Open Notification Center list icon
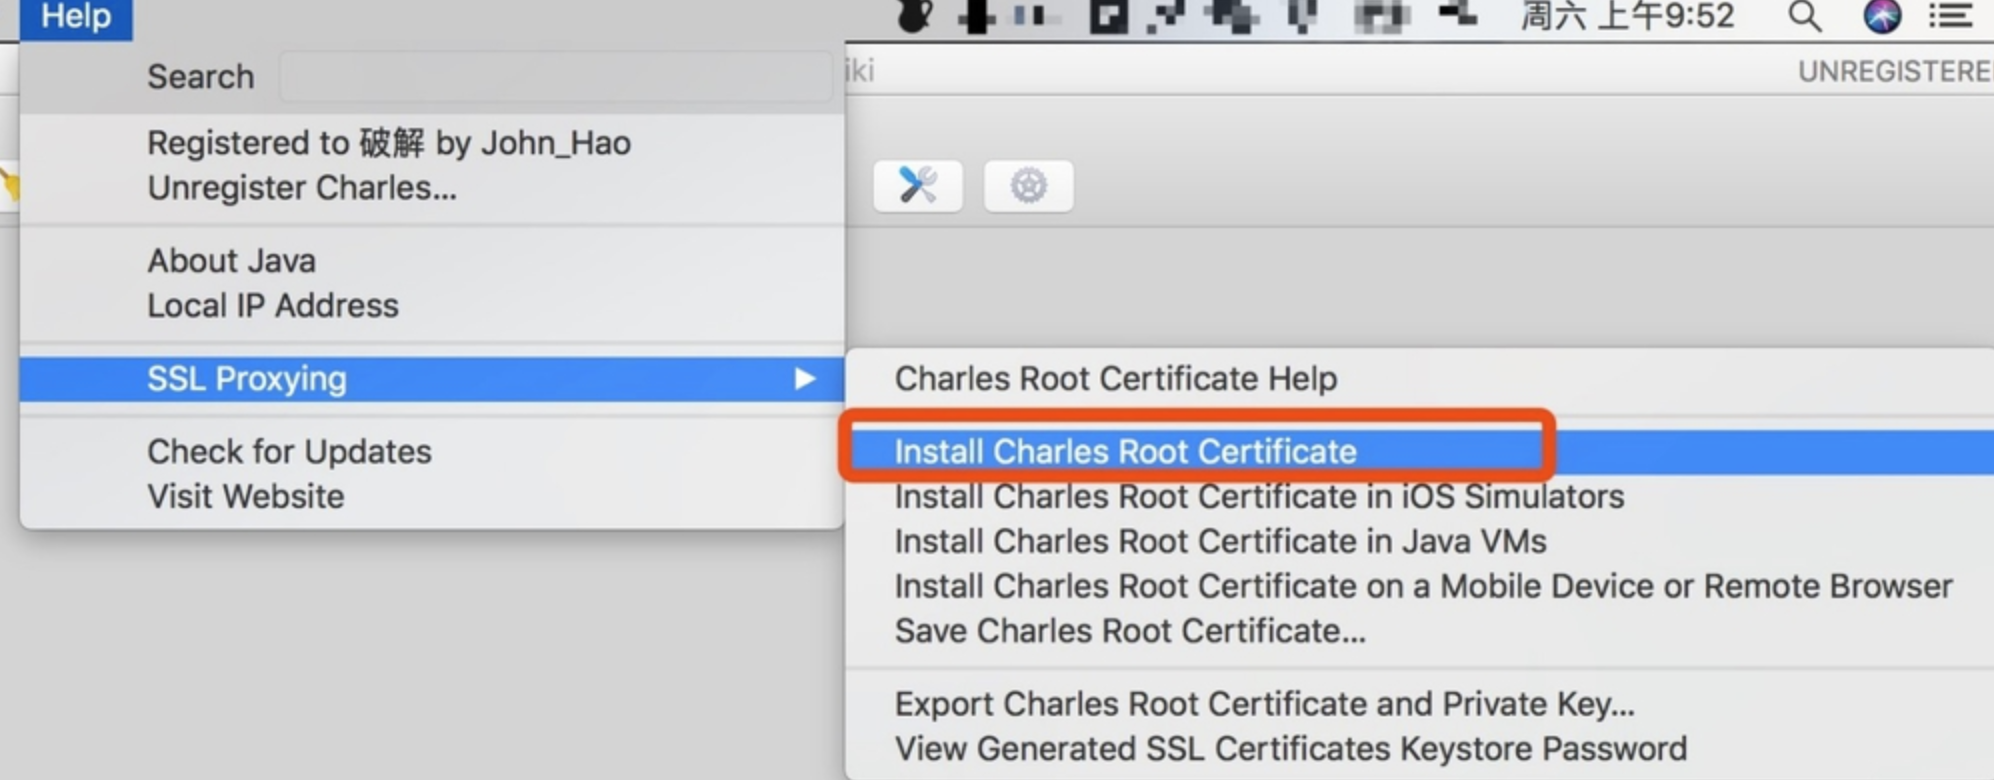This screenshot has width=1994, height=780. click(1950, 17)
